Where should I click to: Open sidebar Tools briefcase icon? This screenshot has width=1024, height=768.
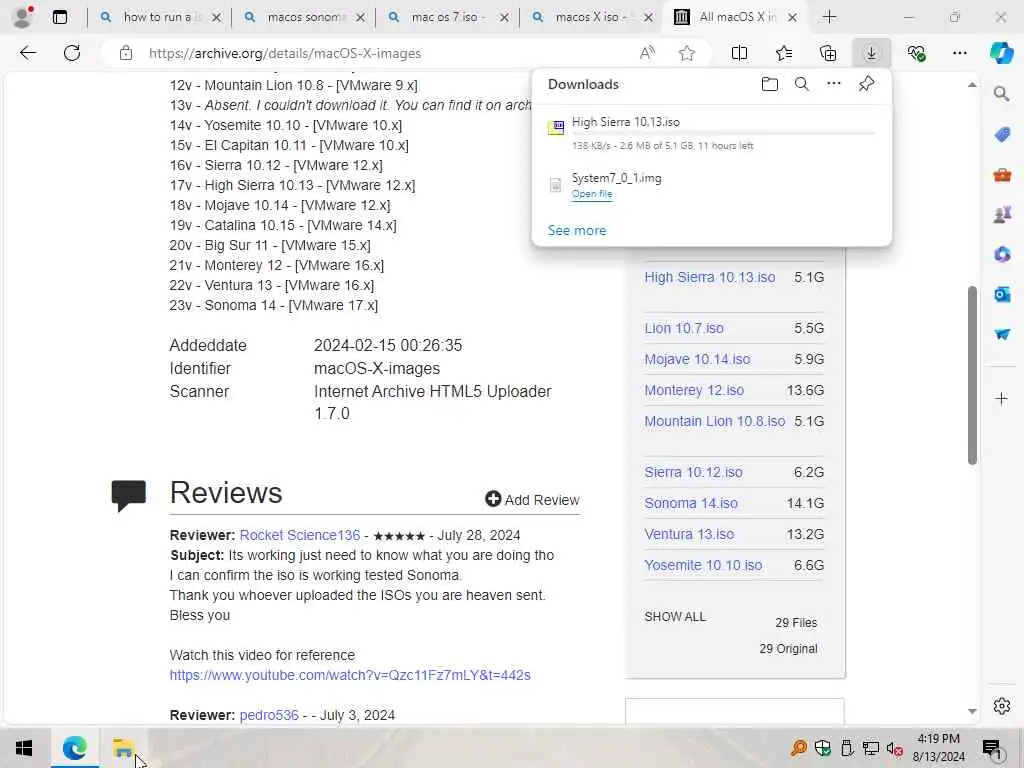1002,174
